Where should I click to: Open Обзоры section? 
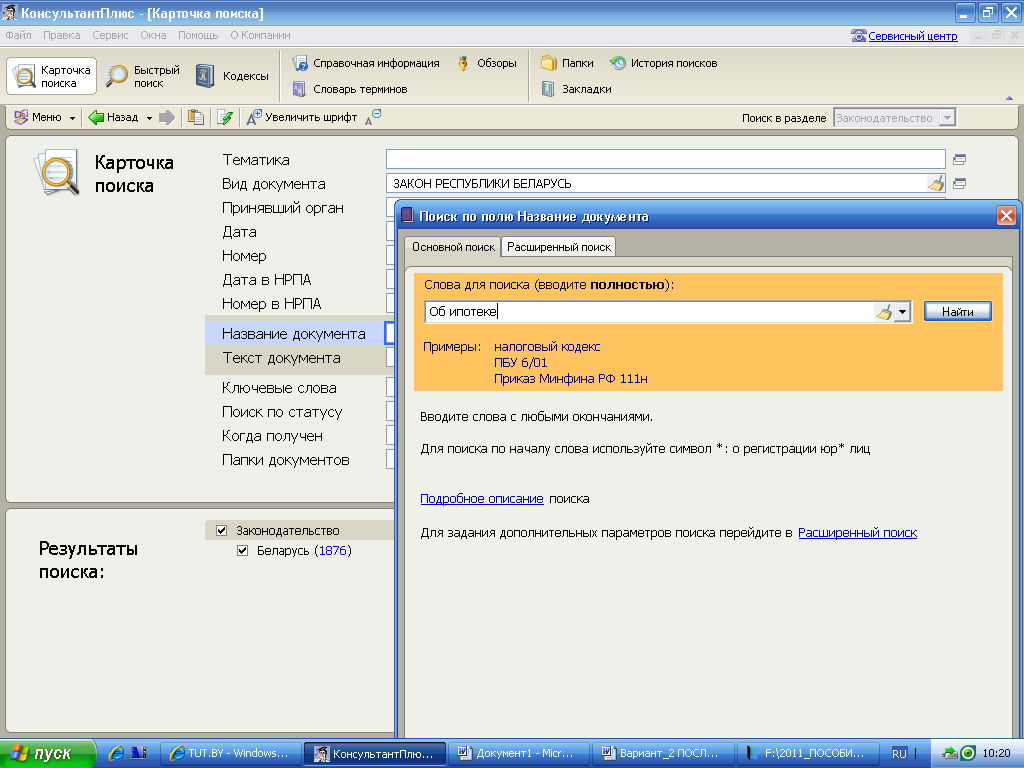(x=487, y=63)
